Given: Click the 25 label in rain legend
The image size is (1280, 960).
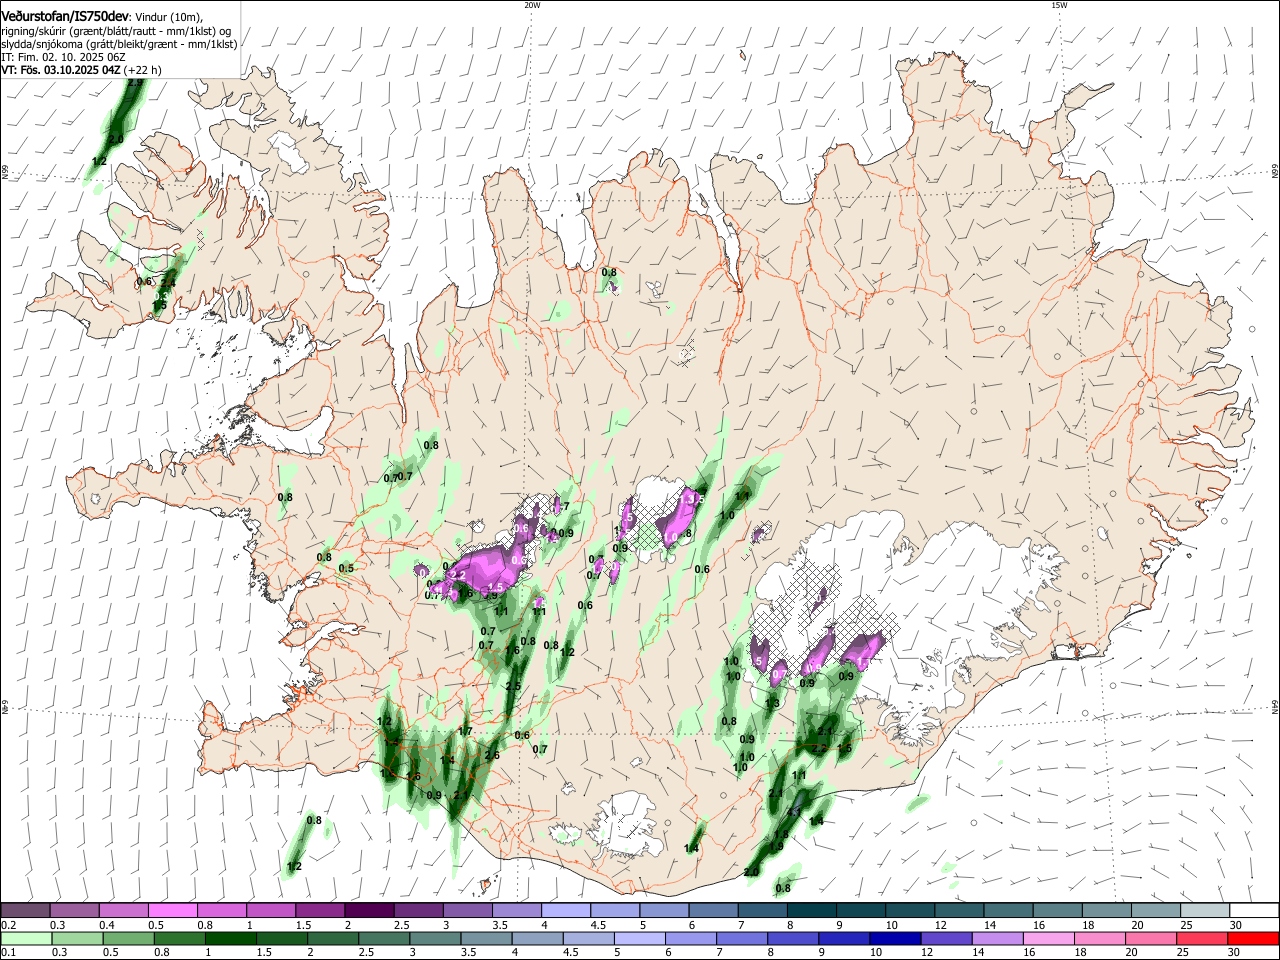Looking at the screenshot, I should [x=1183, y=954].
